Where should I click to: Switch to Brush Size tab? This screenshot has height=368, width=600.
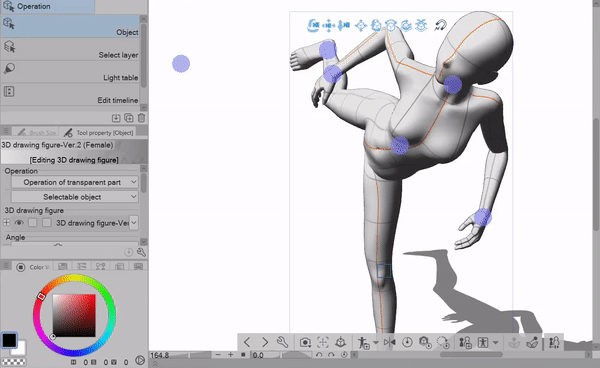[x=37, y=132]
